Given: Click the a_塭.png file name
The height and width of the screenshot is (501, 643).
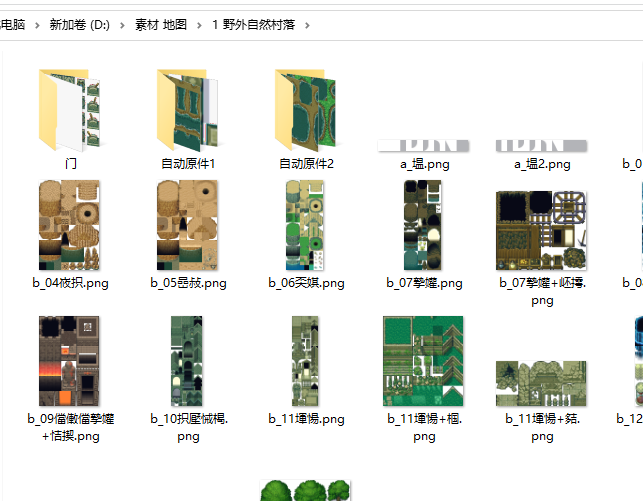Looking at the screenshot, I should (x=425, y=164).
